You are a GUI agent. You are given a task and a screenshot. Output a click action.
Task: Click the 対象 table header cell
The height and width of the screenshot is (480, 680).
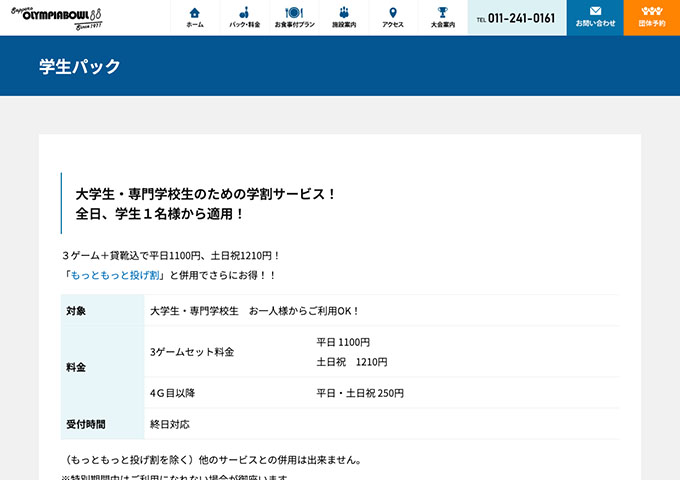102,310
